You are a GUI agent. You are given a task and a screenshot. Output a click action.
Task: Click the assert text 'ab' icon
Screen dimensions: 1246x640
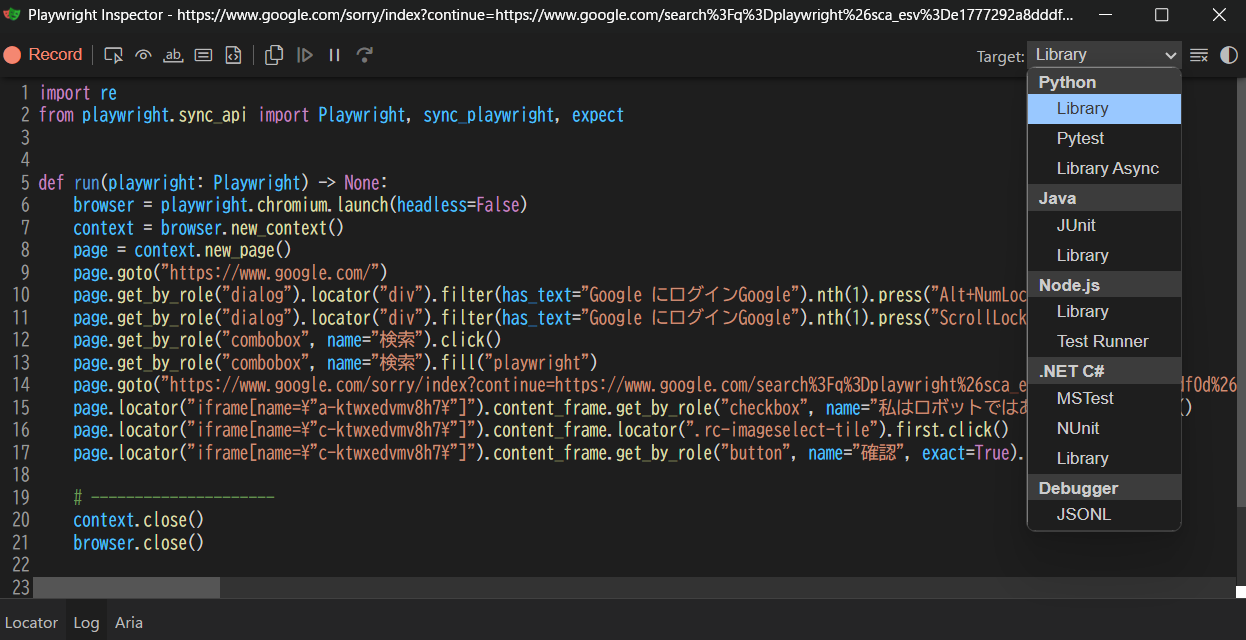173,55
